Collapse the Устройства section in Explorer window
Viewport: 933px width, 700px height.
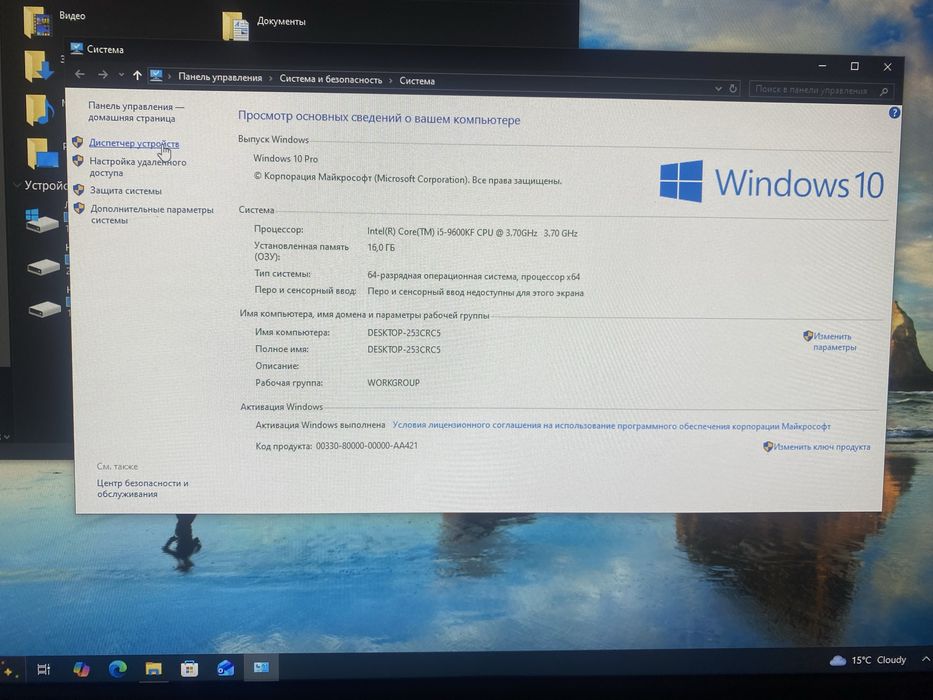17,185
